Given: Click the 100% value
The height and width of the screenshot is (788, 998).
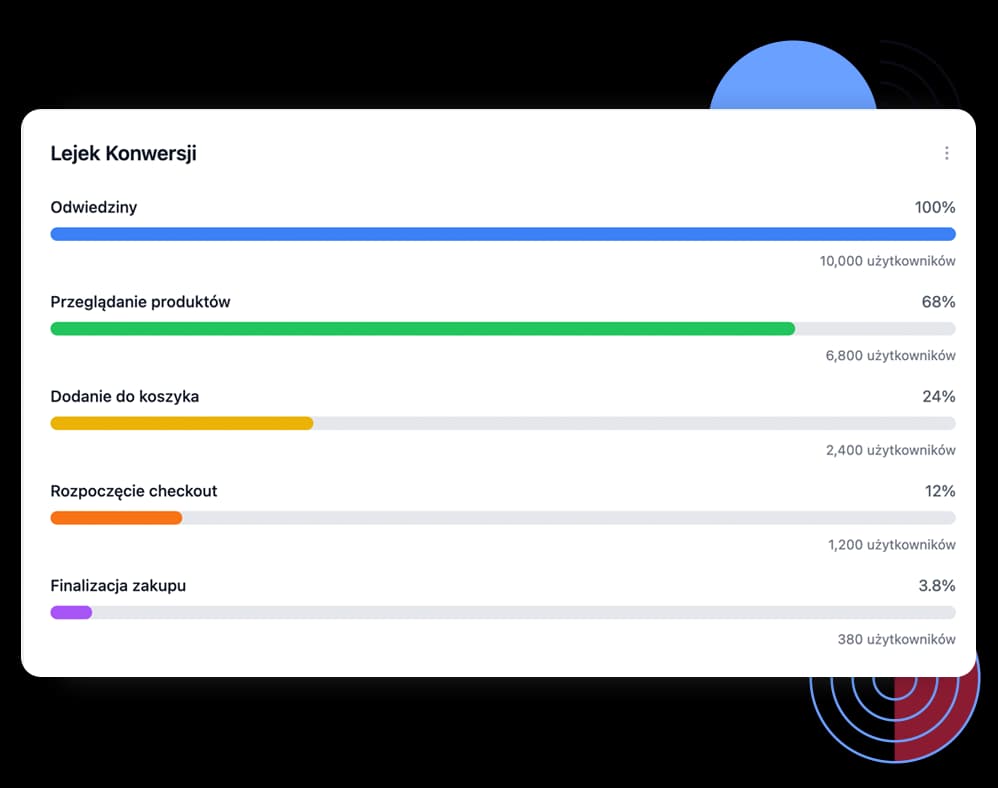Looking at the screenshot, I should [935, 208].
